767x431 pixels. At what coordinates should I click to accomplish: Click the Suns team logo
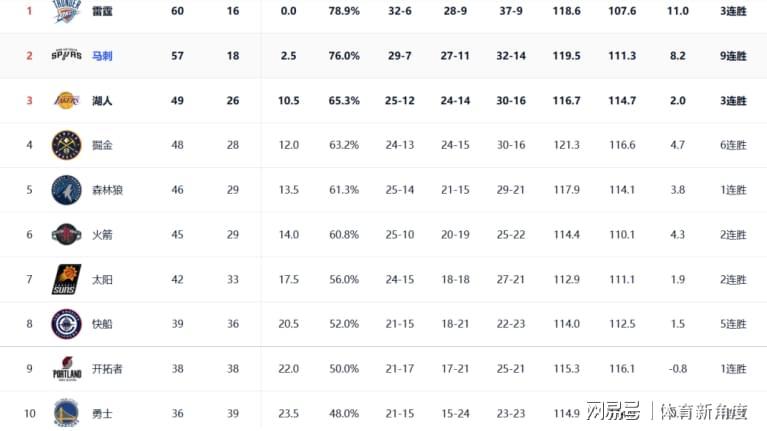coord(67,279)
